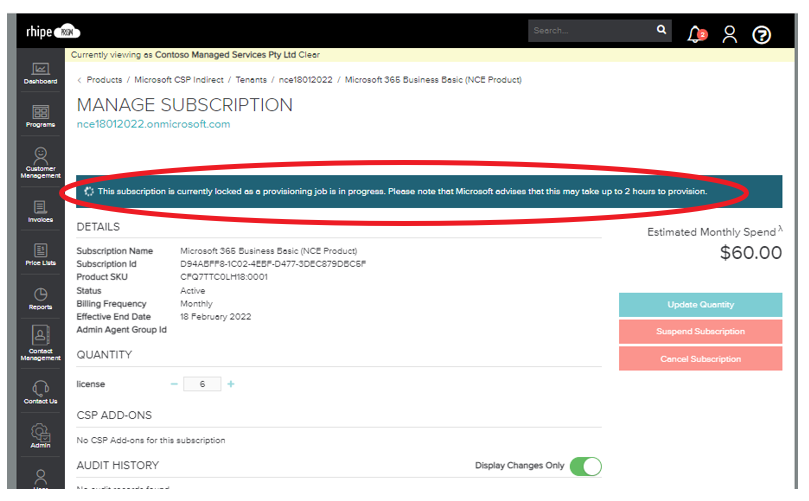The width and height of the screenshot is (809, 501).
Task: Open the help question mark icon
Action: 762,35
